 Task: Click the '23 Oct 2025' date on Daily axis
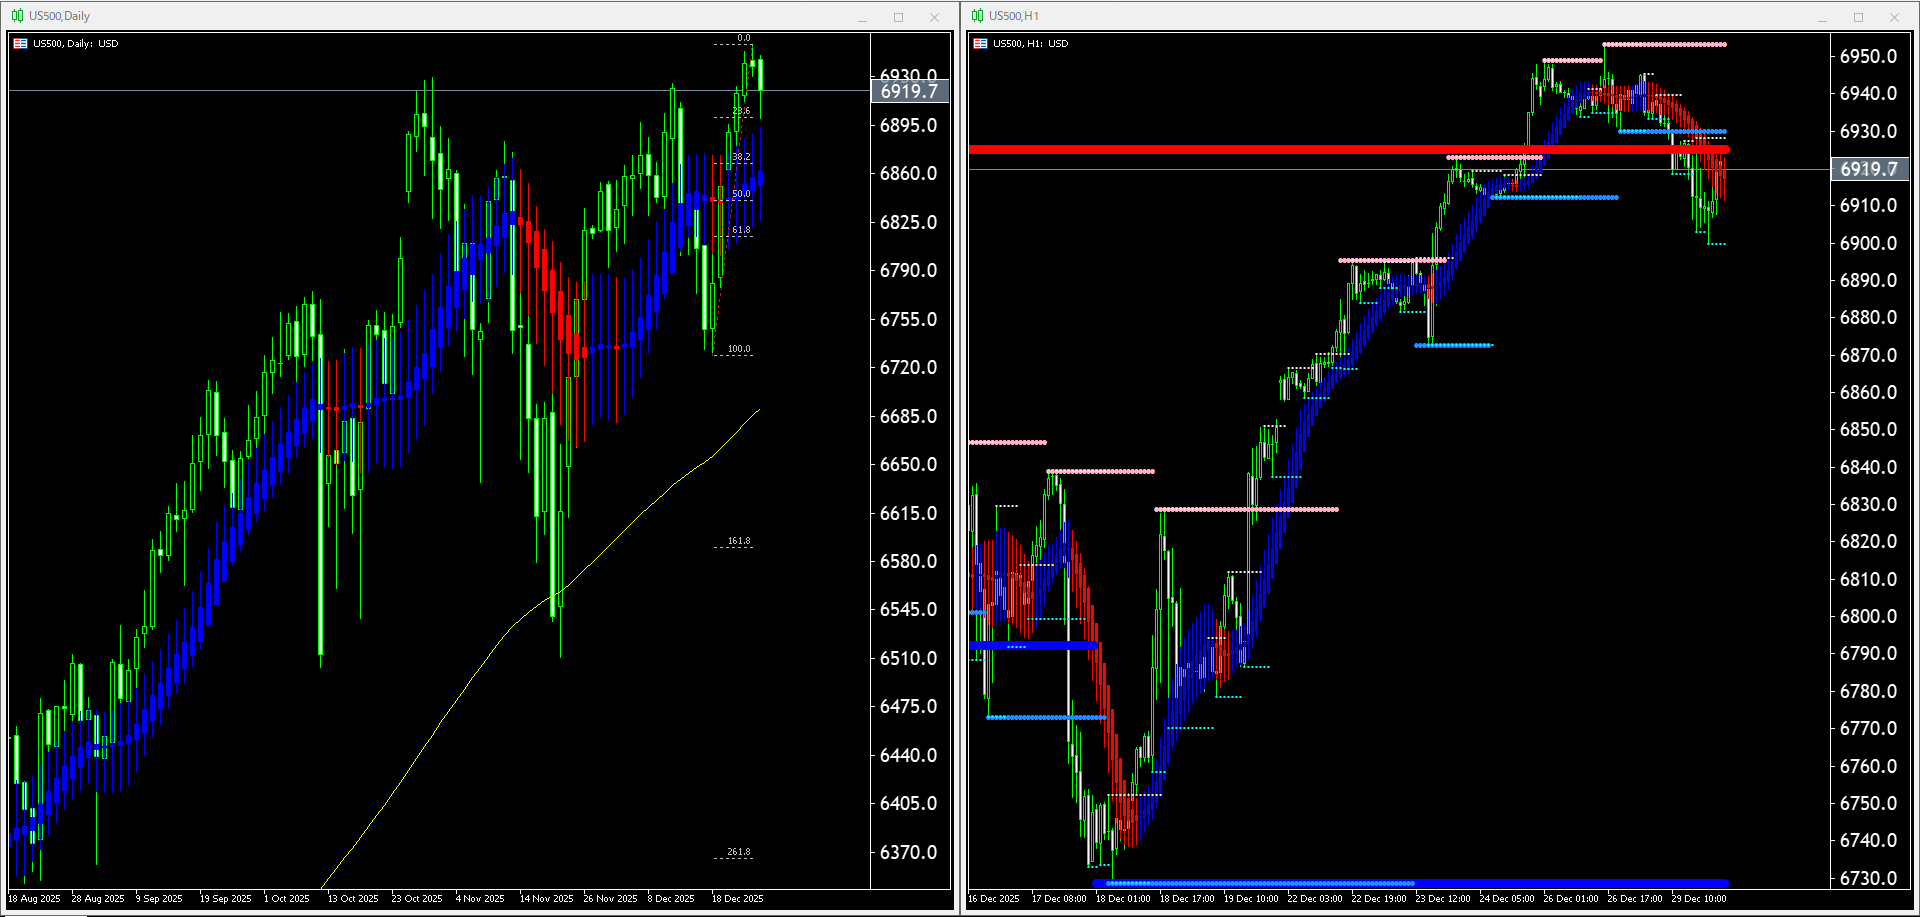pos(417,899)
